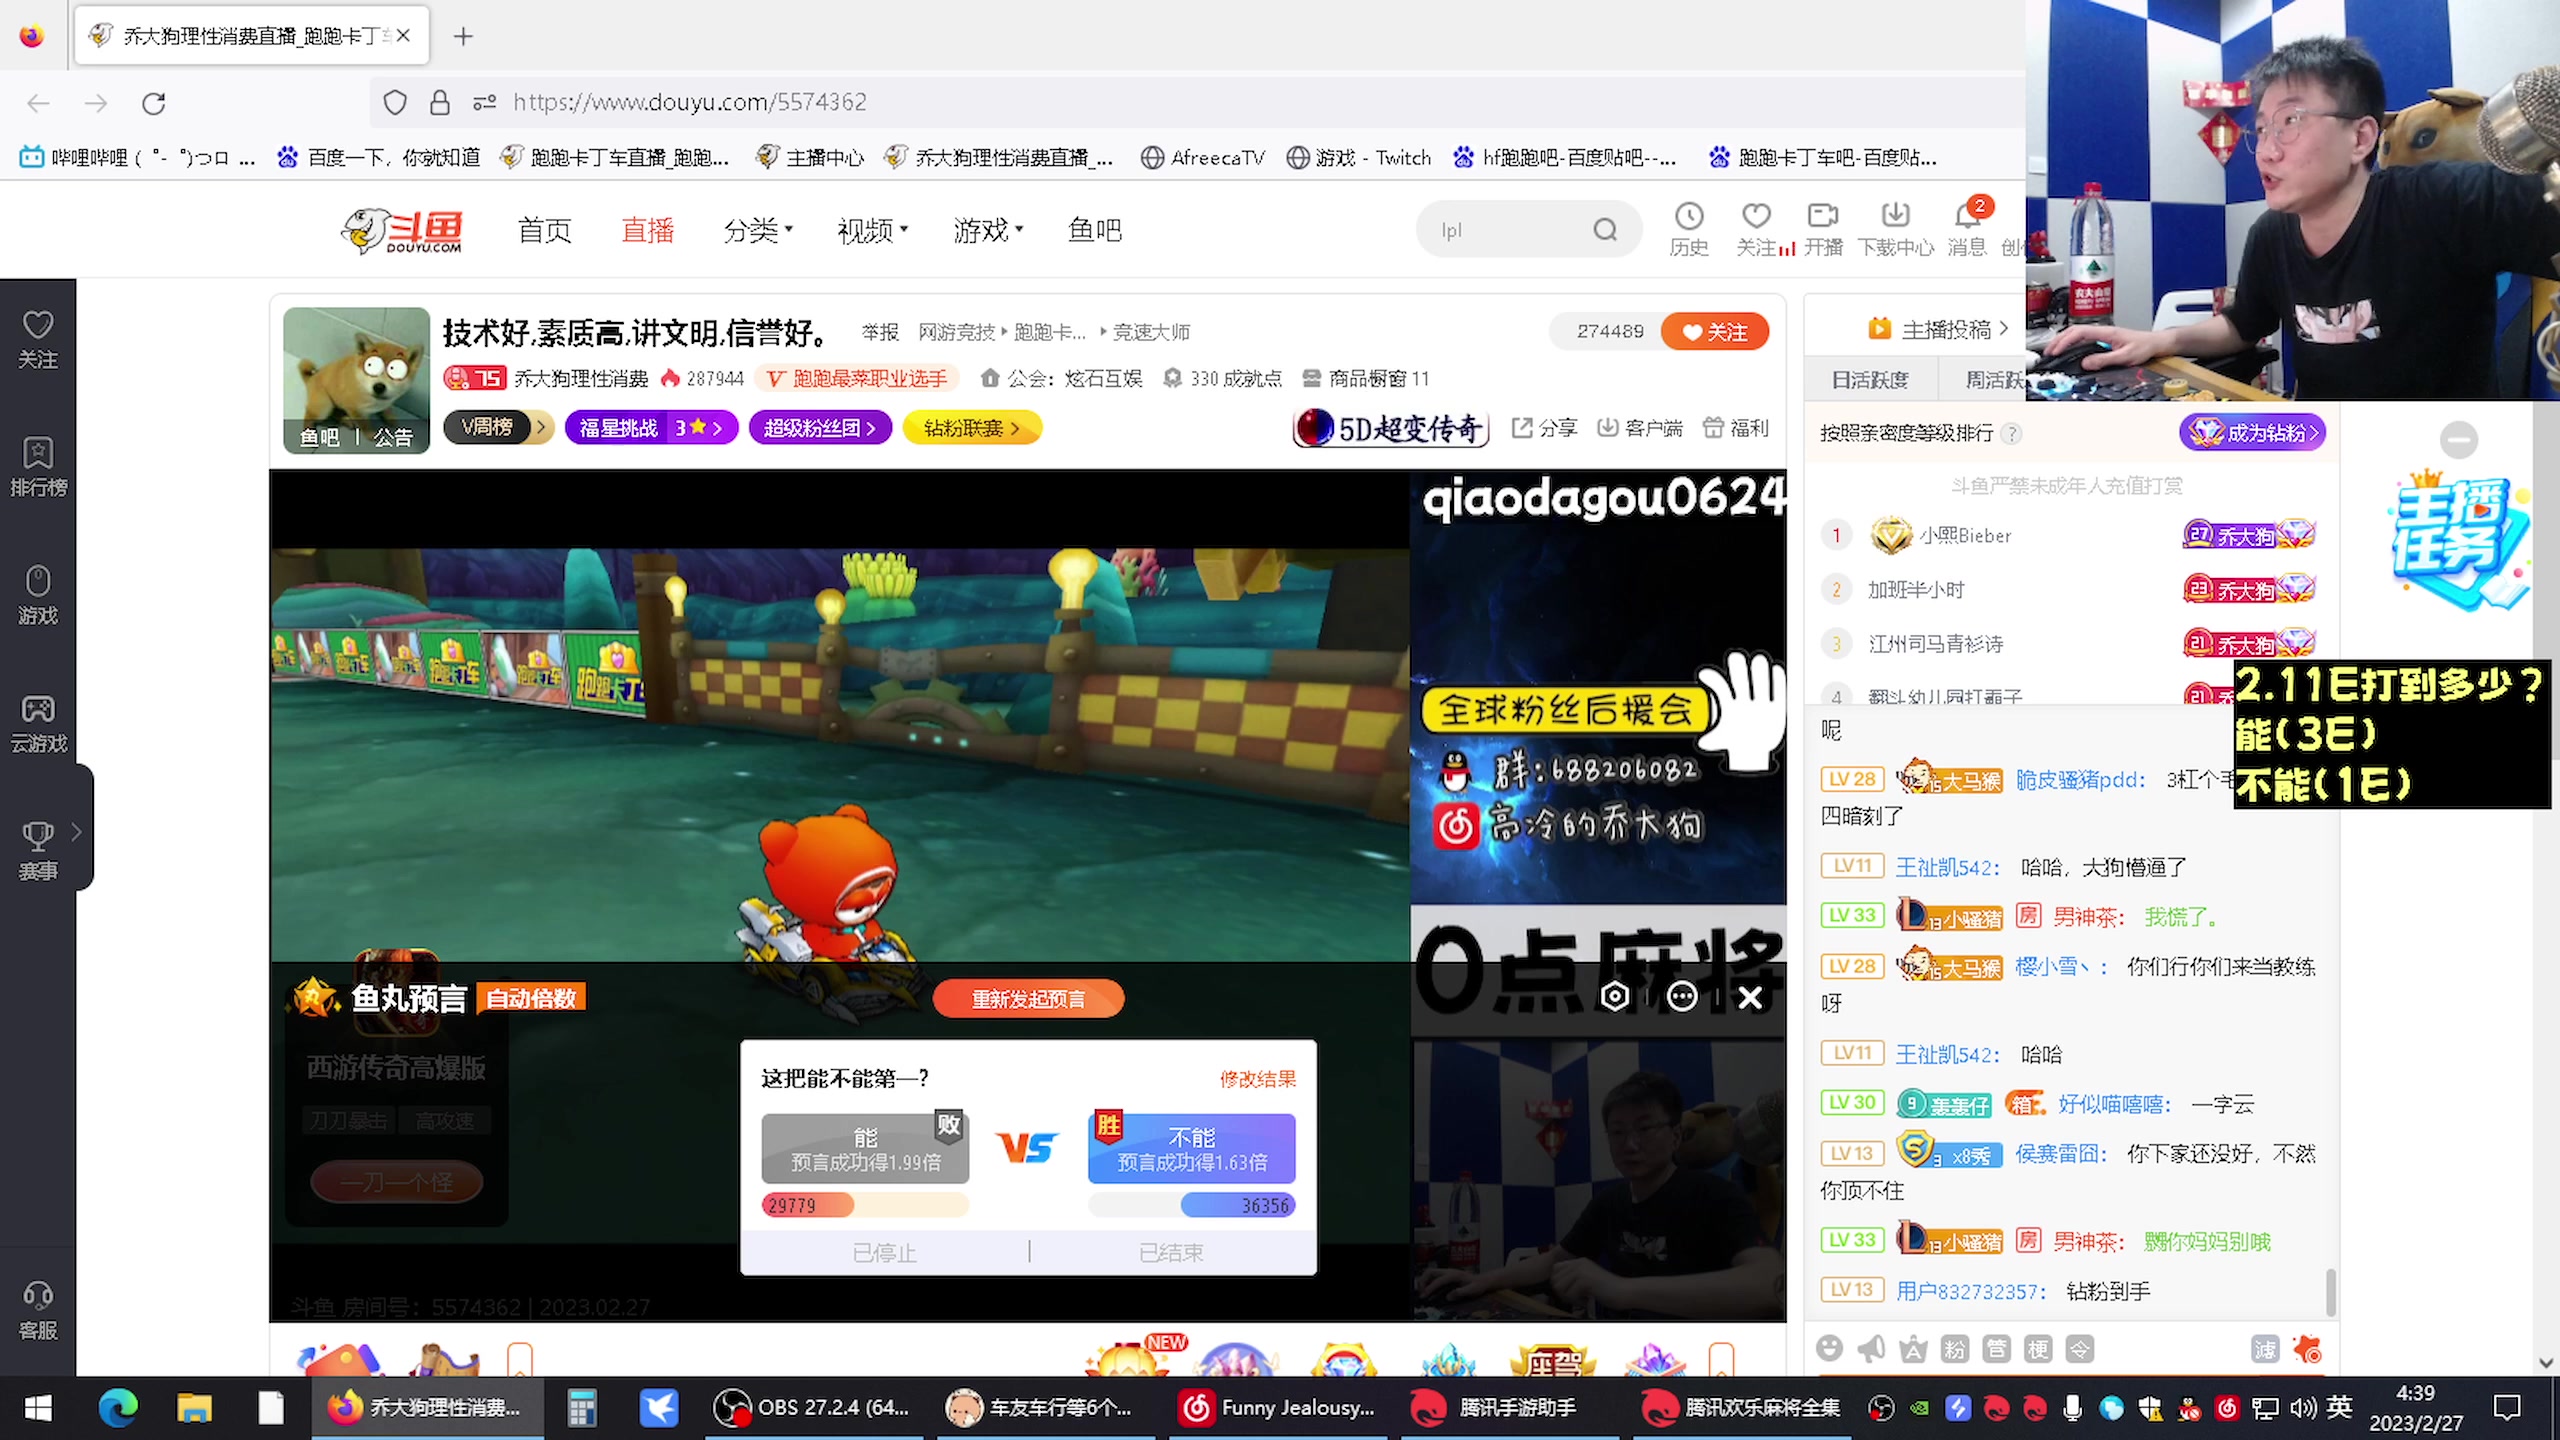The height and width of the screenshot is (1440, 2560).
Task: Open messages bell with notification badge
Action: (x=1966, y=216)
